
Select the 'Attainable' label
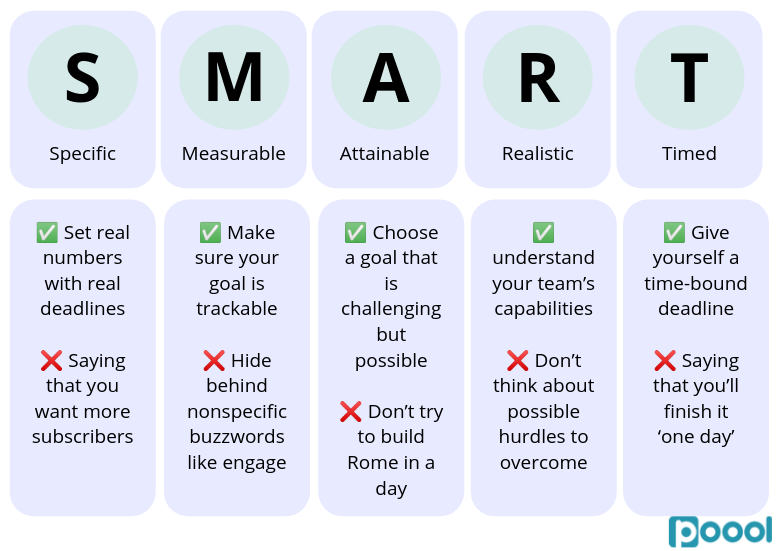click(385, 154)
